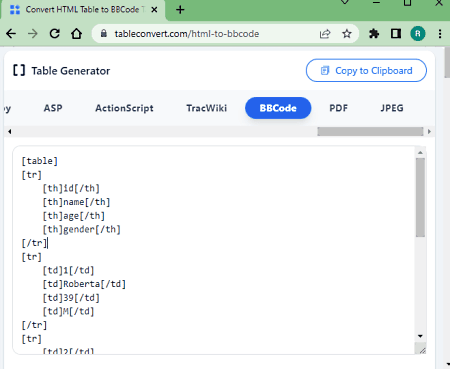Open the extensions puzzle icon
This screenshot has width=450, height=369.
coord(374,34)
